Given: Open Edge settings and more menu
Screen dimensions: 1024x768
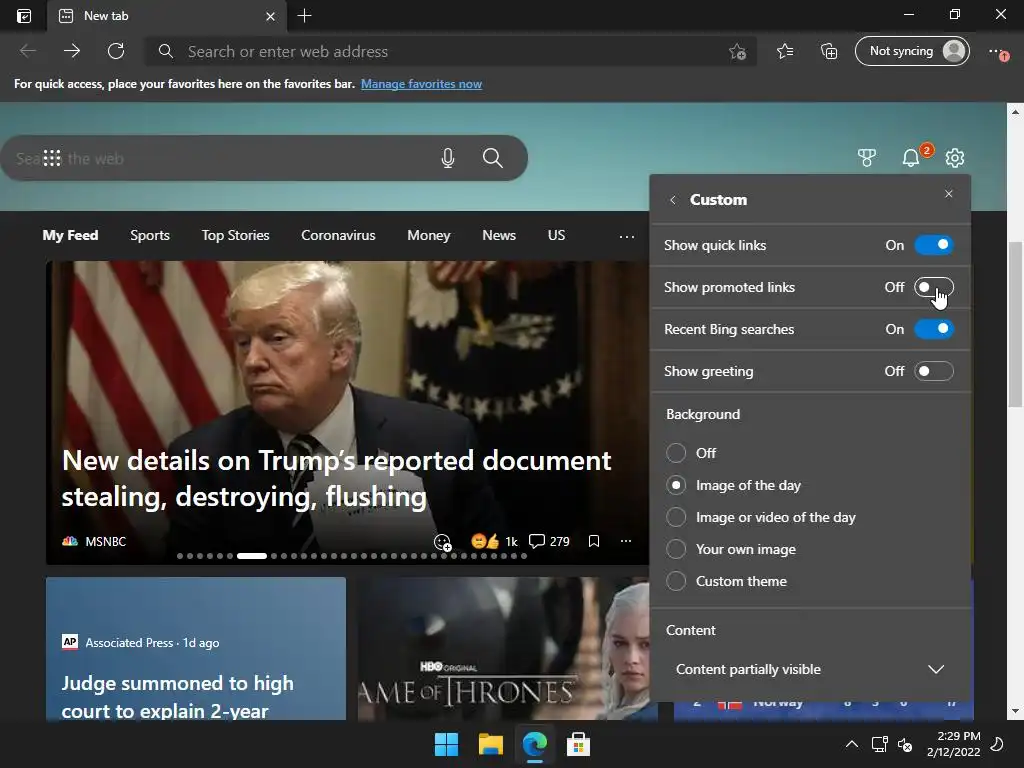Looking at the screenshot, I should click(x=997, y=52).
